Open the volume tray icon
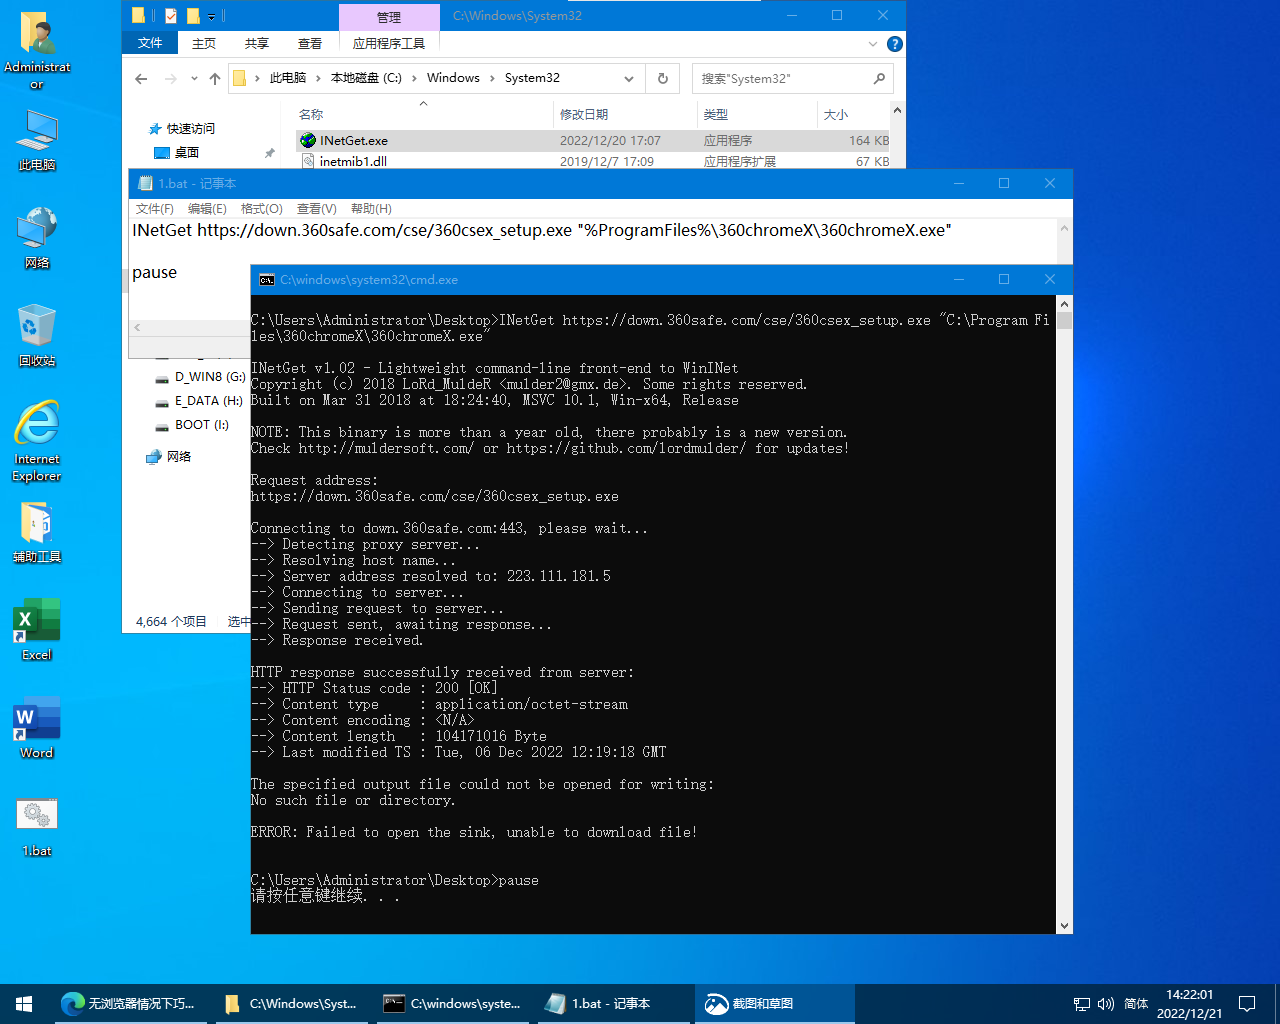 1106,1004
